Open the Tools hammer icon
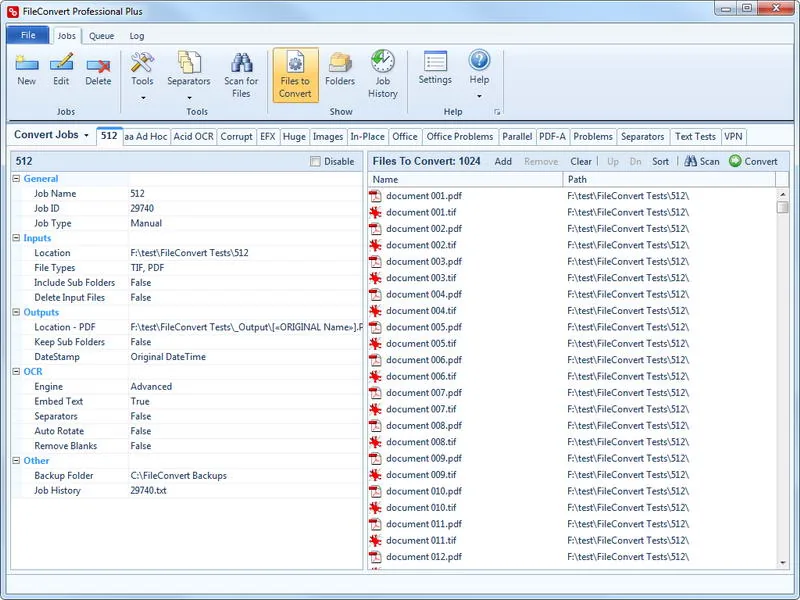800x600 pixels. (142, 62)
